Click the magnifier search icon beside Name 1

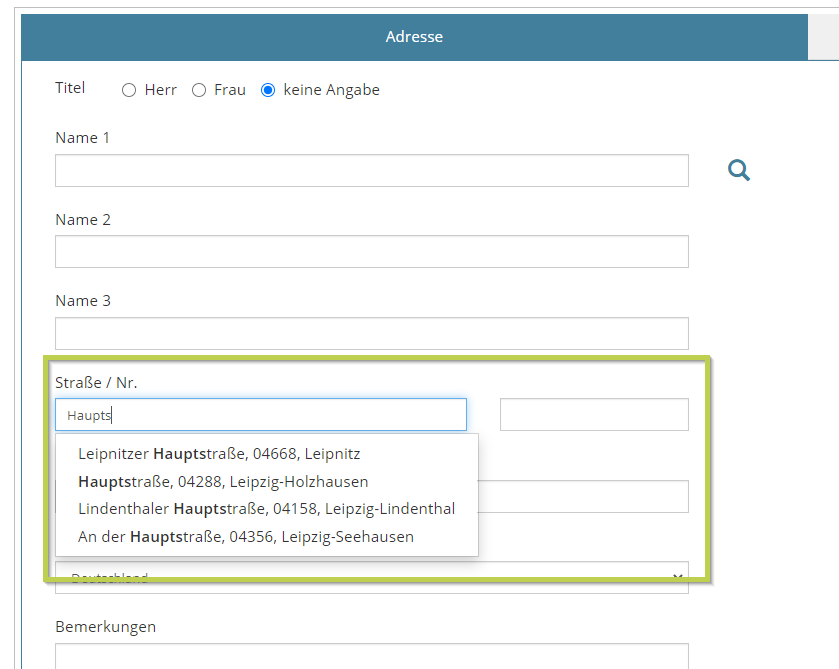pyautogui.click(x=738, y=171)
